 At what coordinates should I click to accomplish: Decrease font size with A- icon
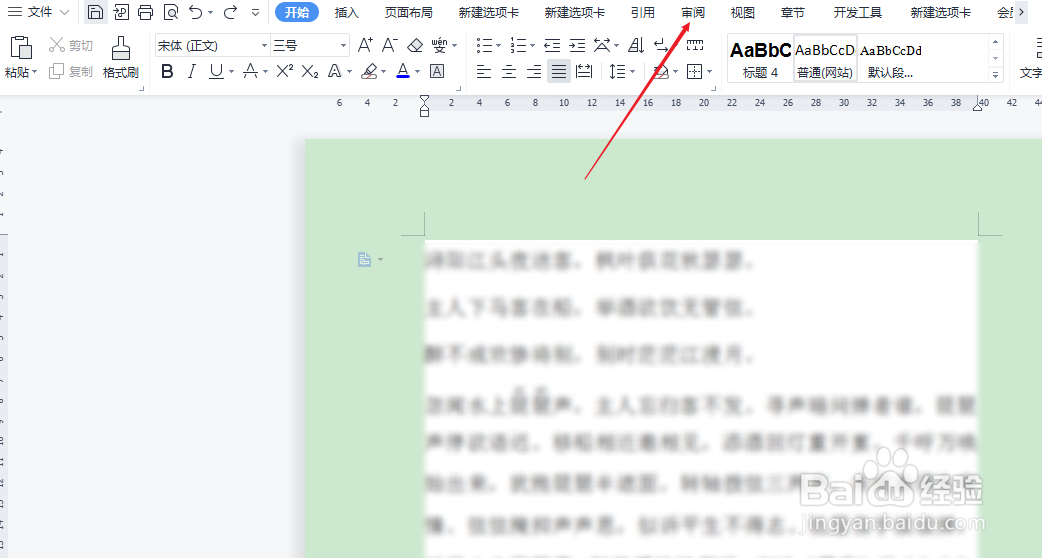coord(389,45)
